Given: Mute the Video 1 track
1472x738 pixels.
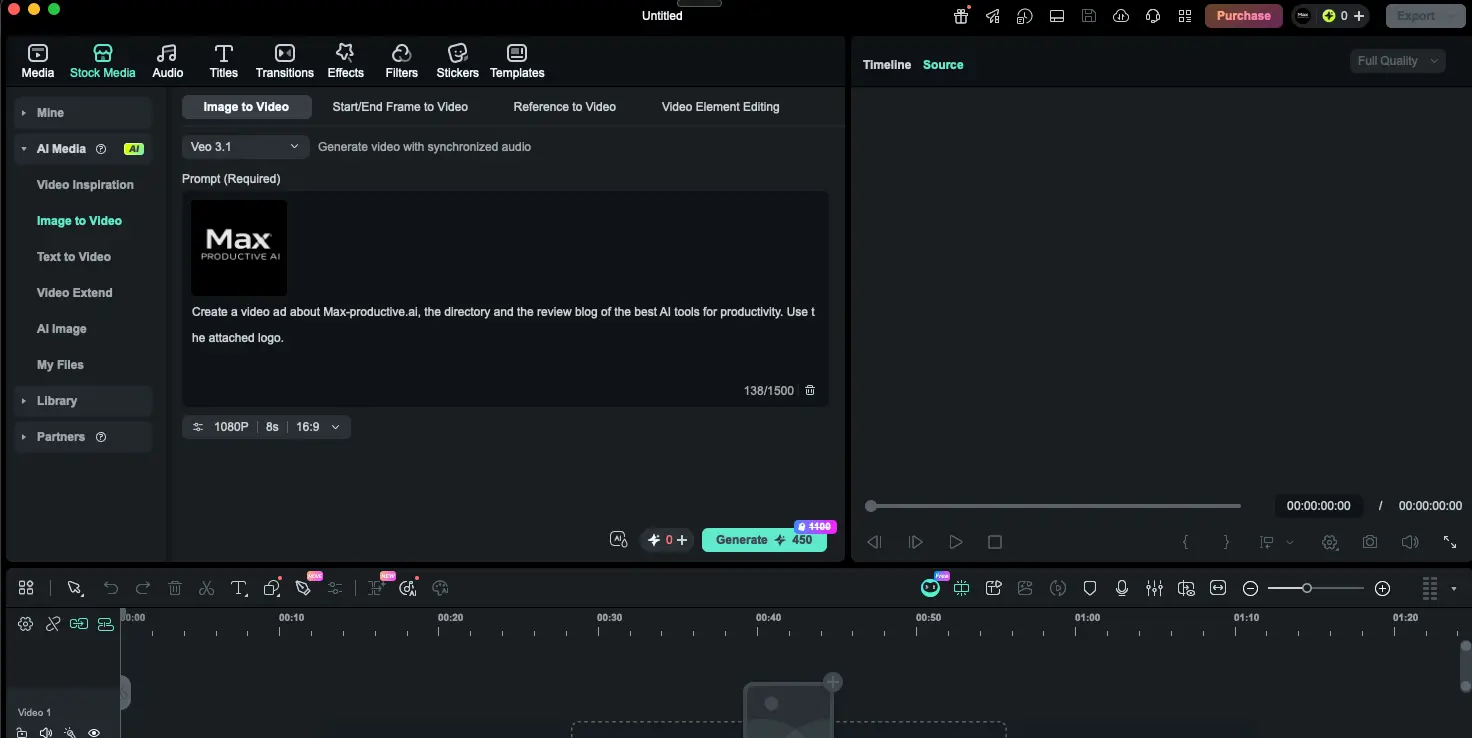Looking at the screenshot, I should pyautogui.click(x=45, y=733).
